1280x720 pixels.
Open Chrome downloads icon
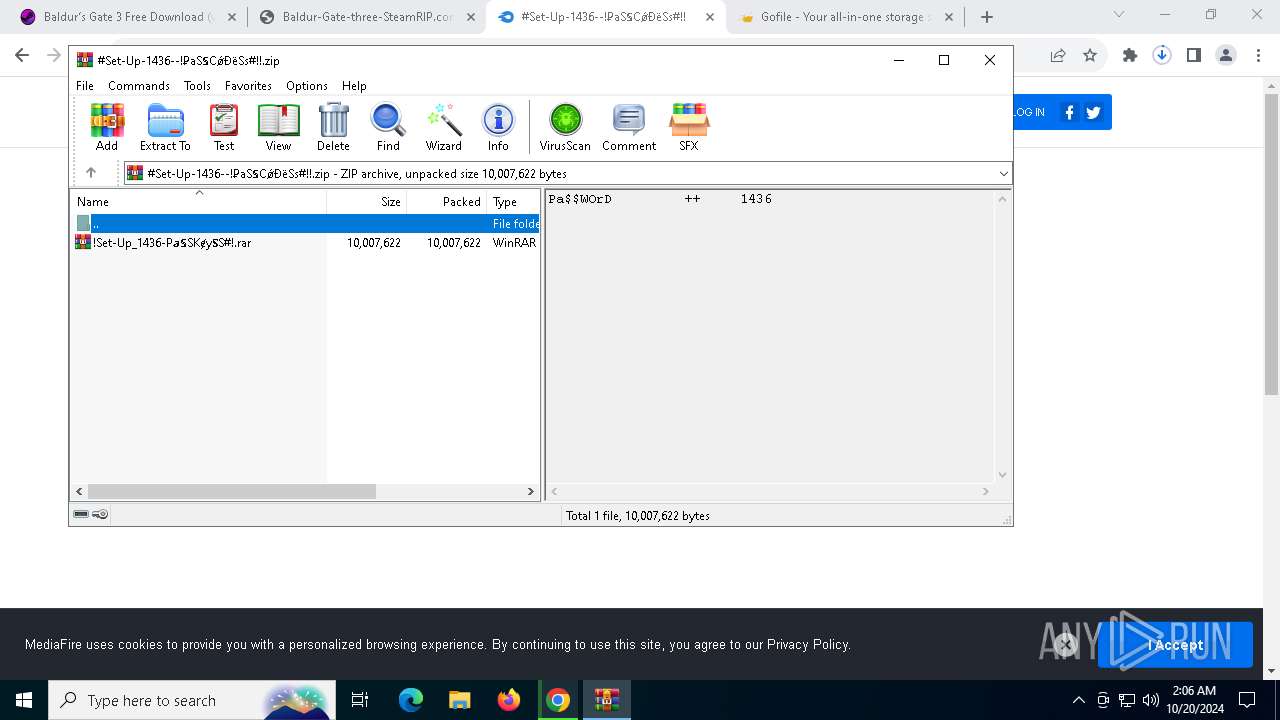(1162, 56)
